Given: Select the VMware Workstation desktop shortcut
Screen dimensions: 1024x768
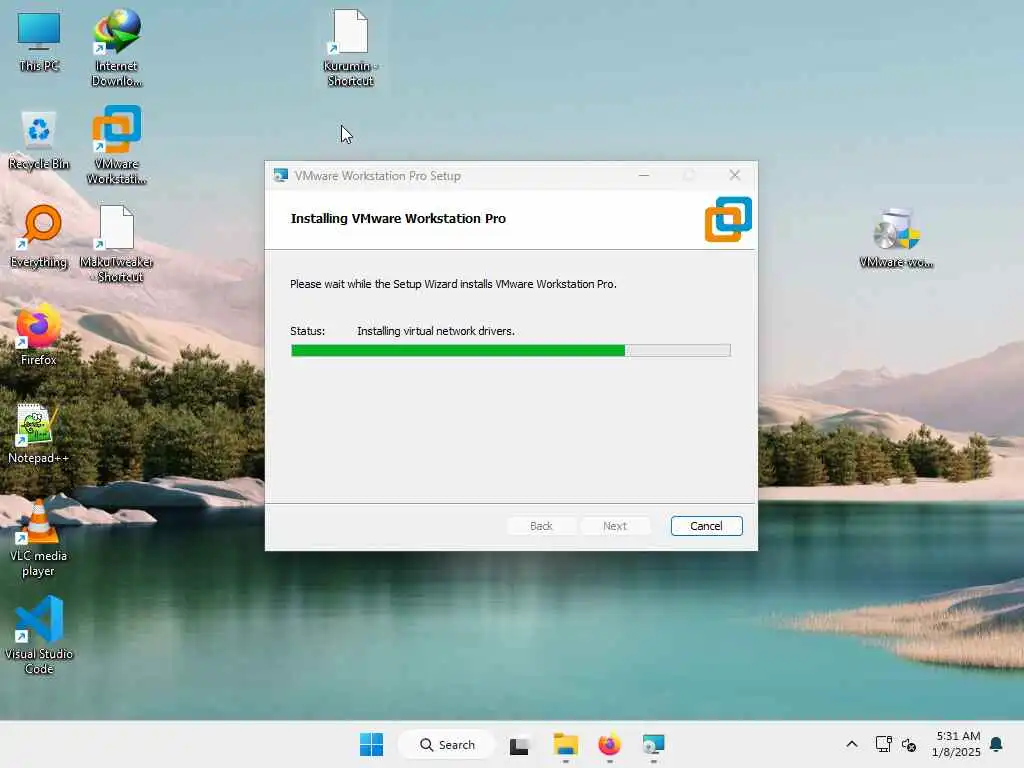Looking at the screenshot, I should 117,145.
